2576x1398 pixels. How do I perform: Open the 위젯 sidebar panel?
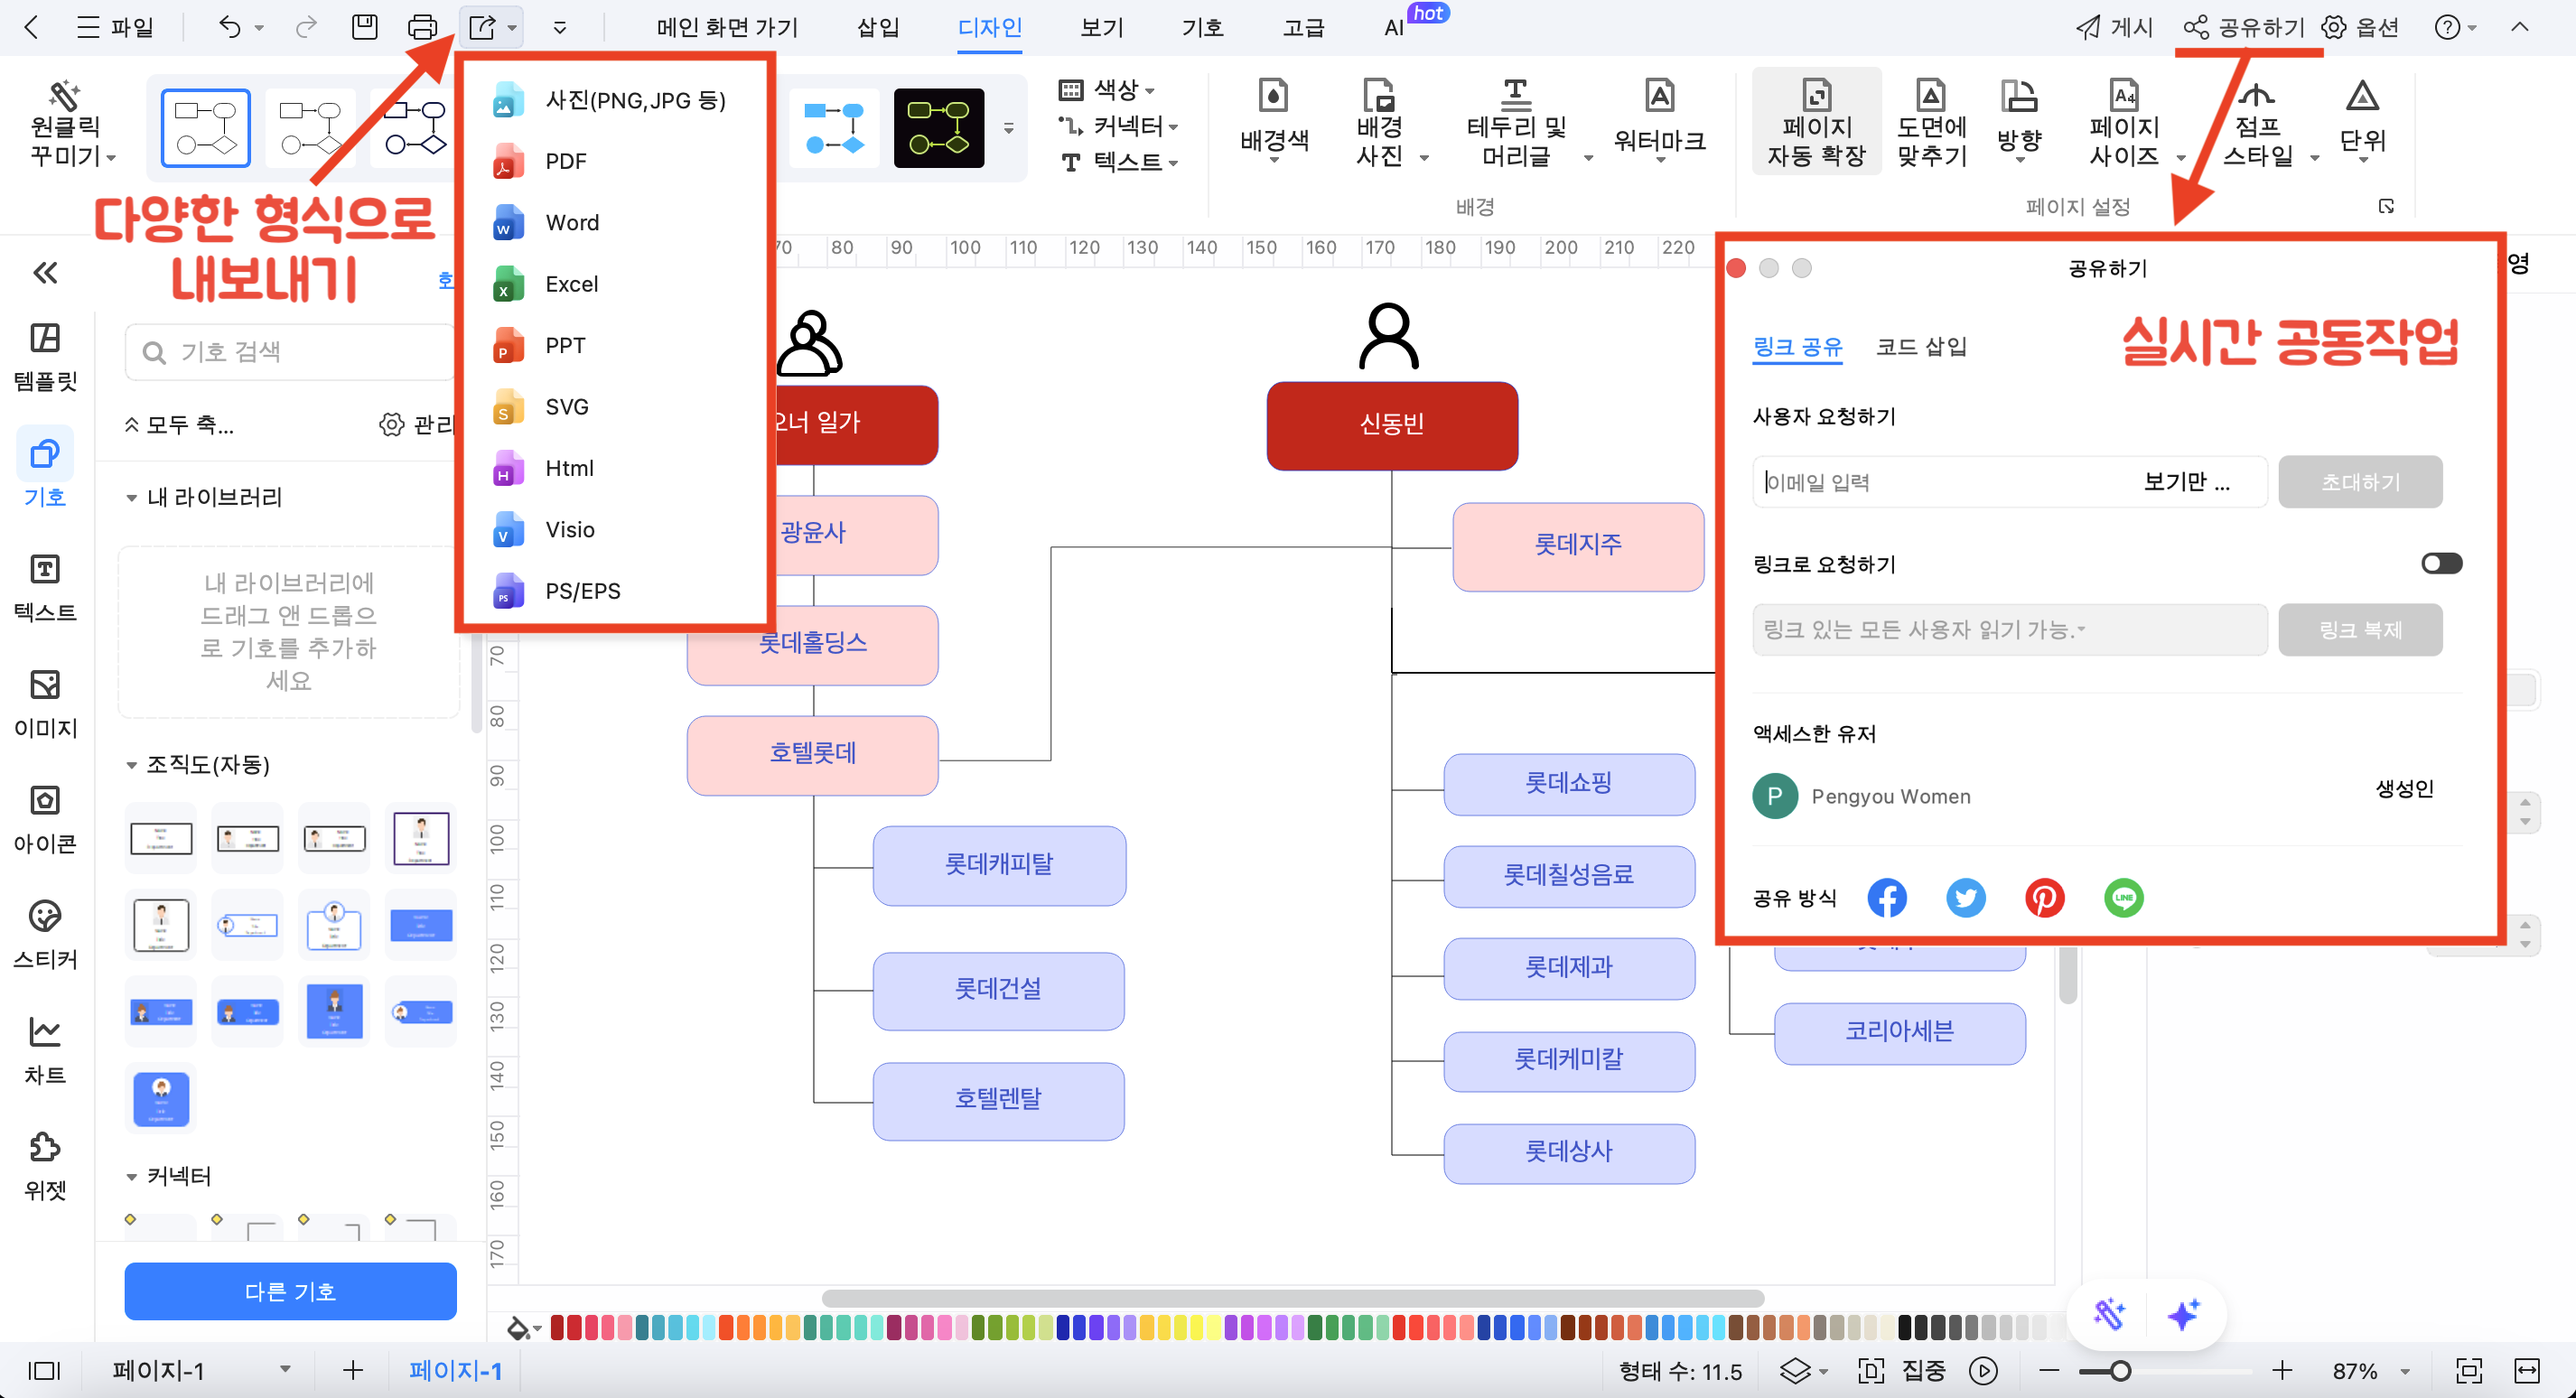(x=45, y=1166)
